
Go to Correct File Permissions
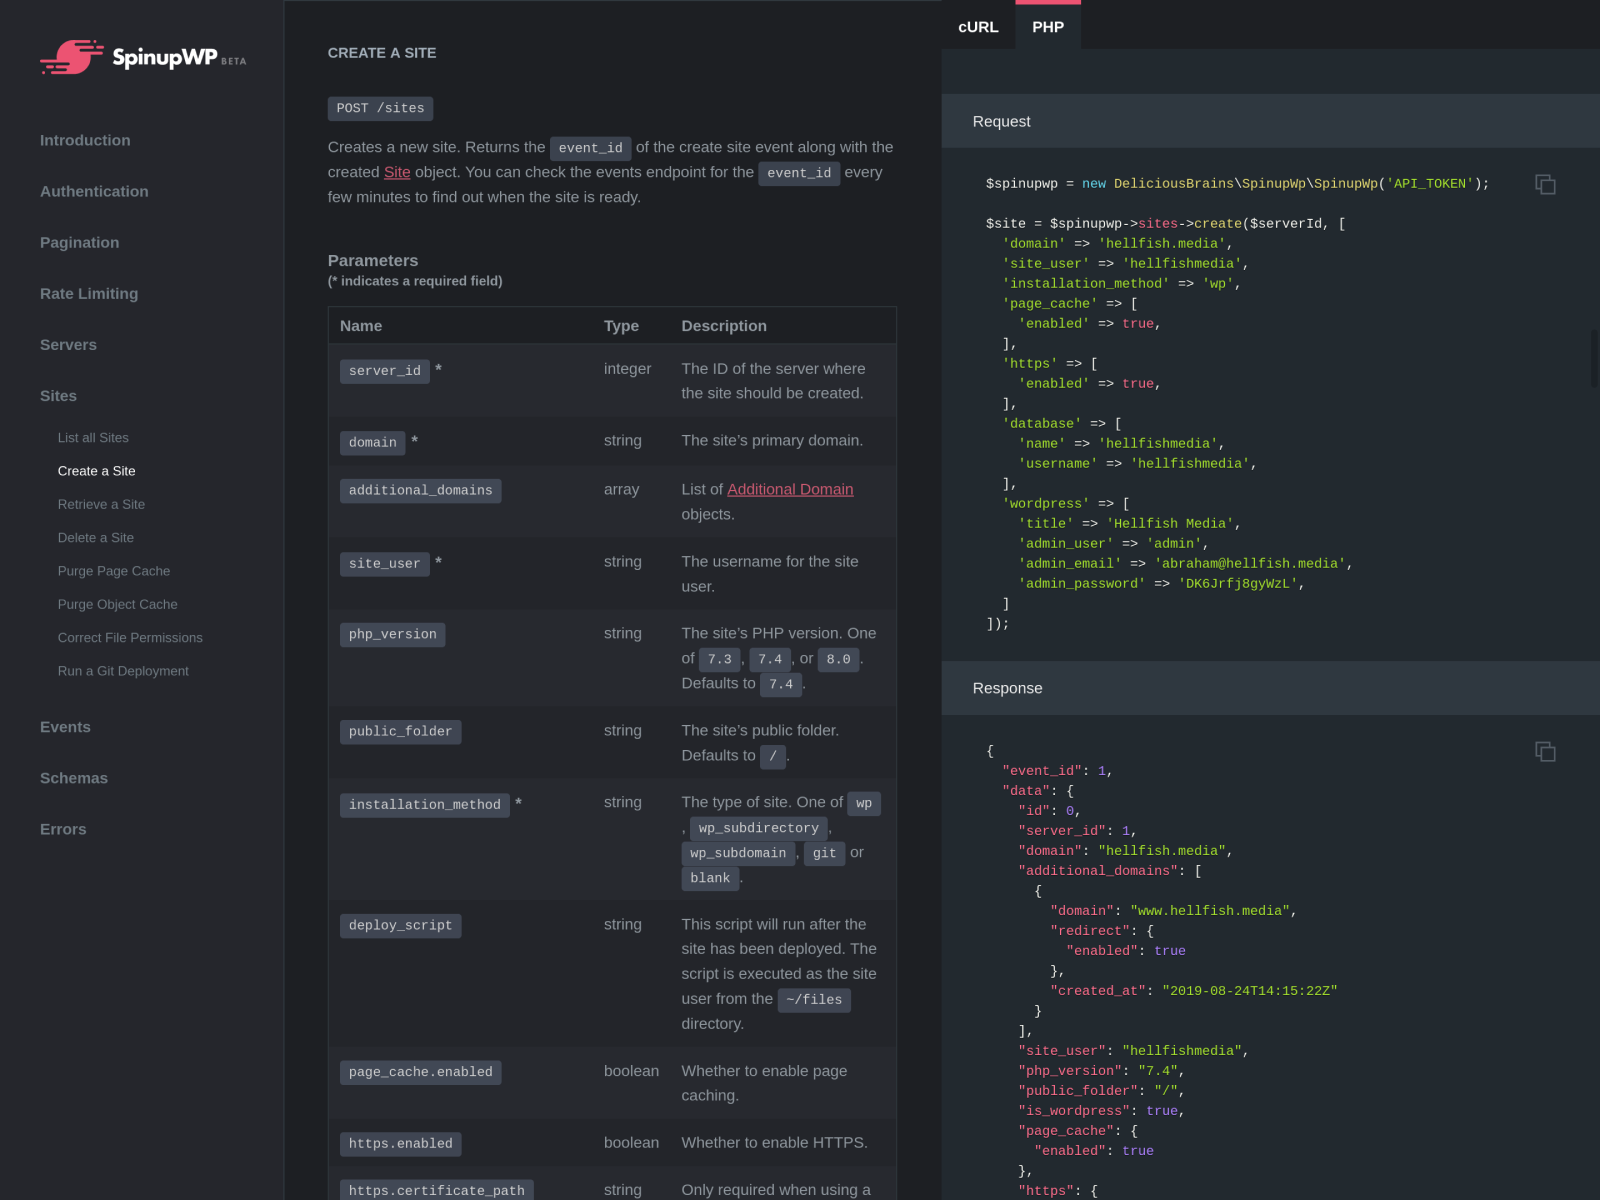[x=130, y=638]
